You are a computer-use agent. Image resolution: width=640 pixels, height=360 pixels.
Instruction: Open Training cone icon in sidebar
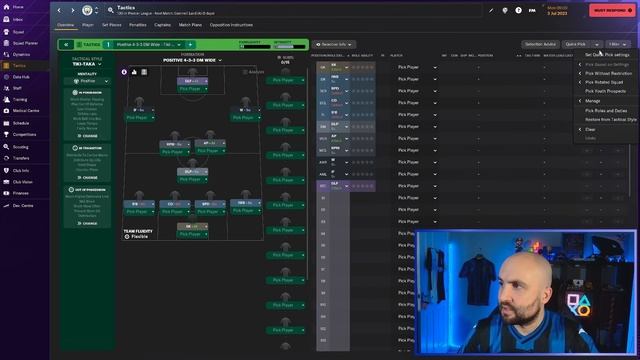pyautogui.click(x=7, y=99)
